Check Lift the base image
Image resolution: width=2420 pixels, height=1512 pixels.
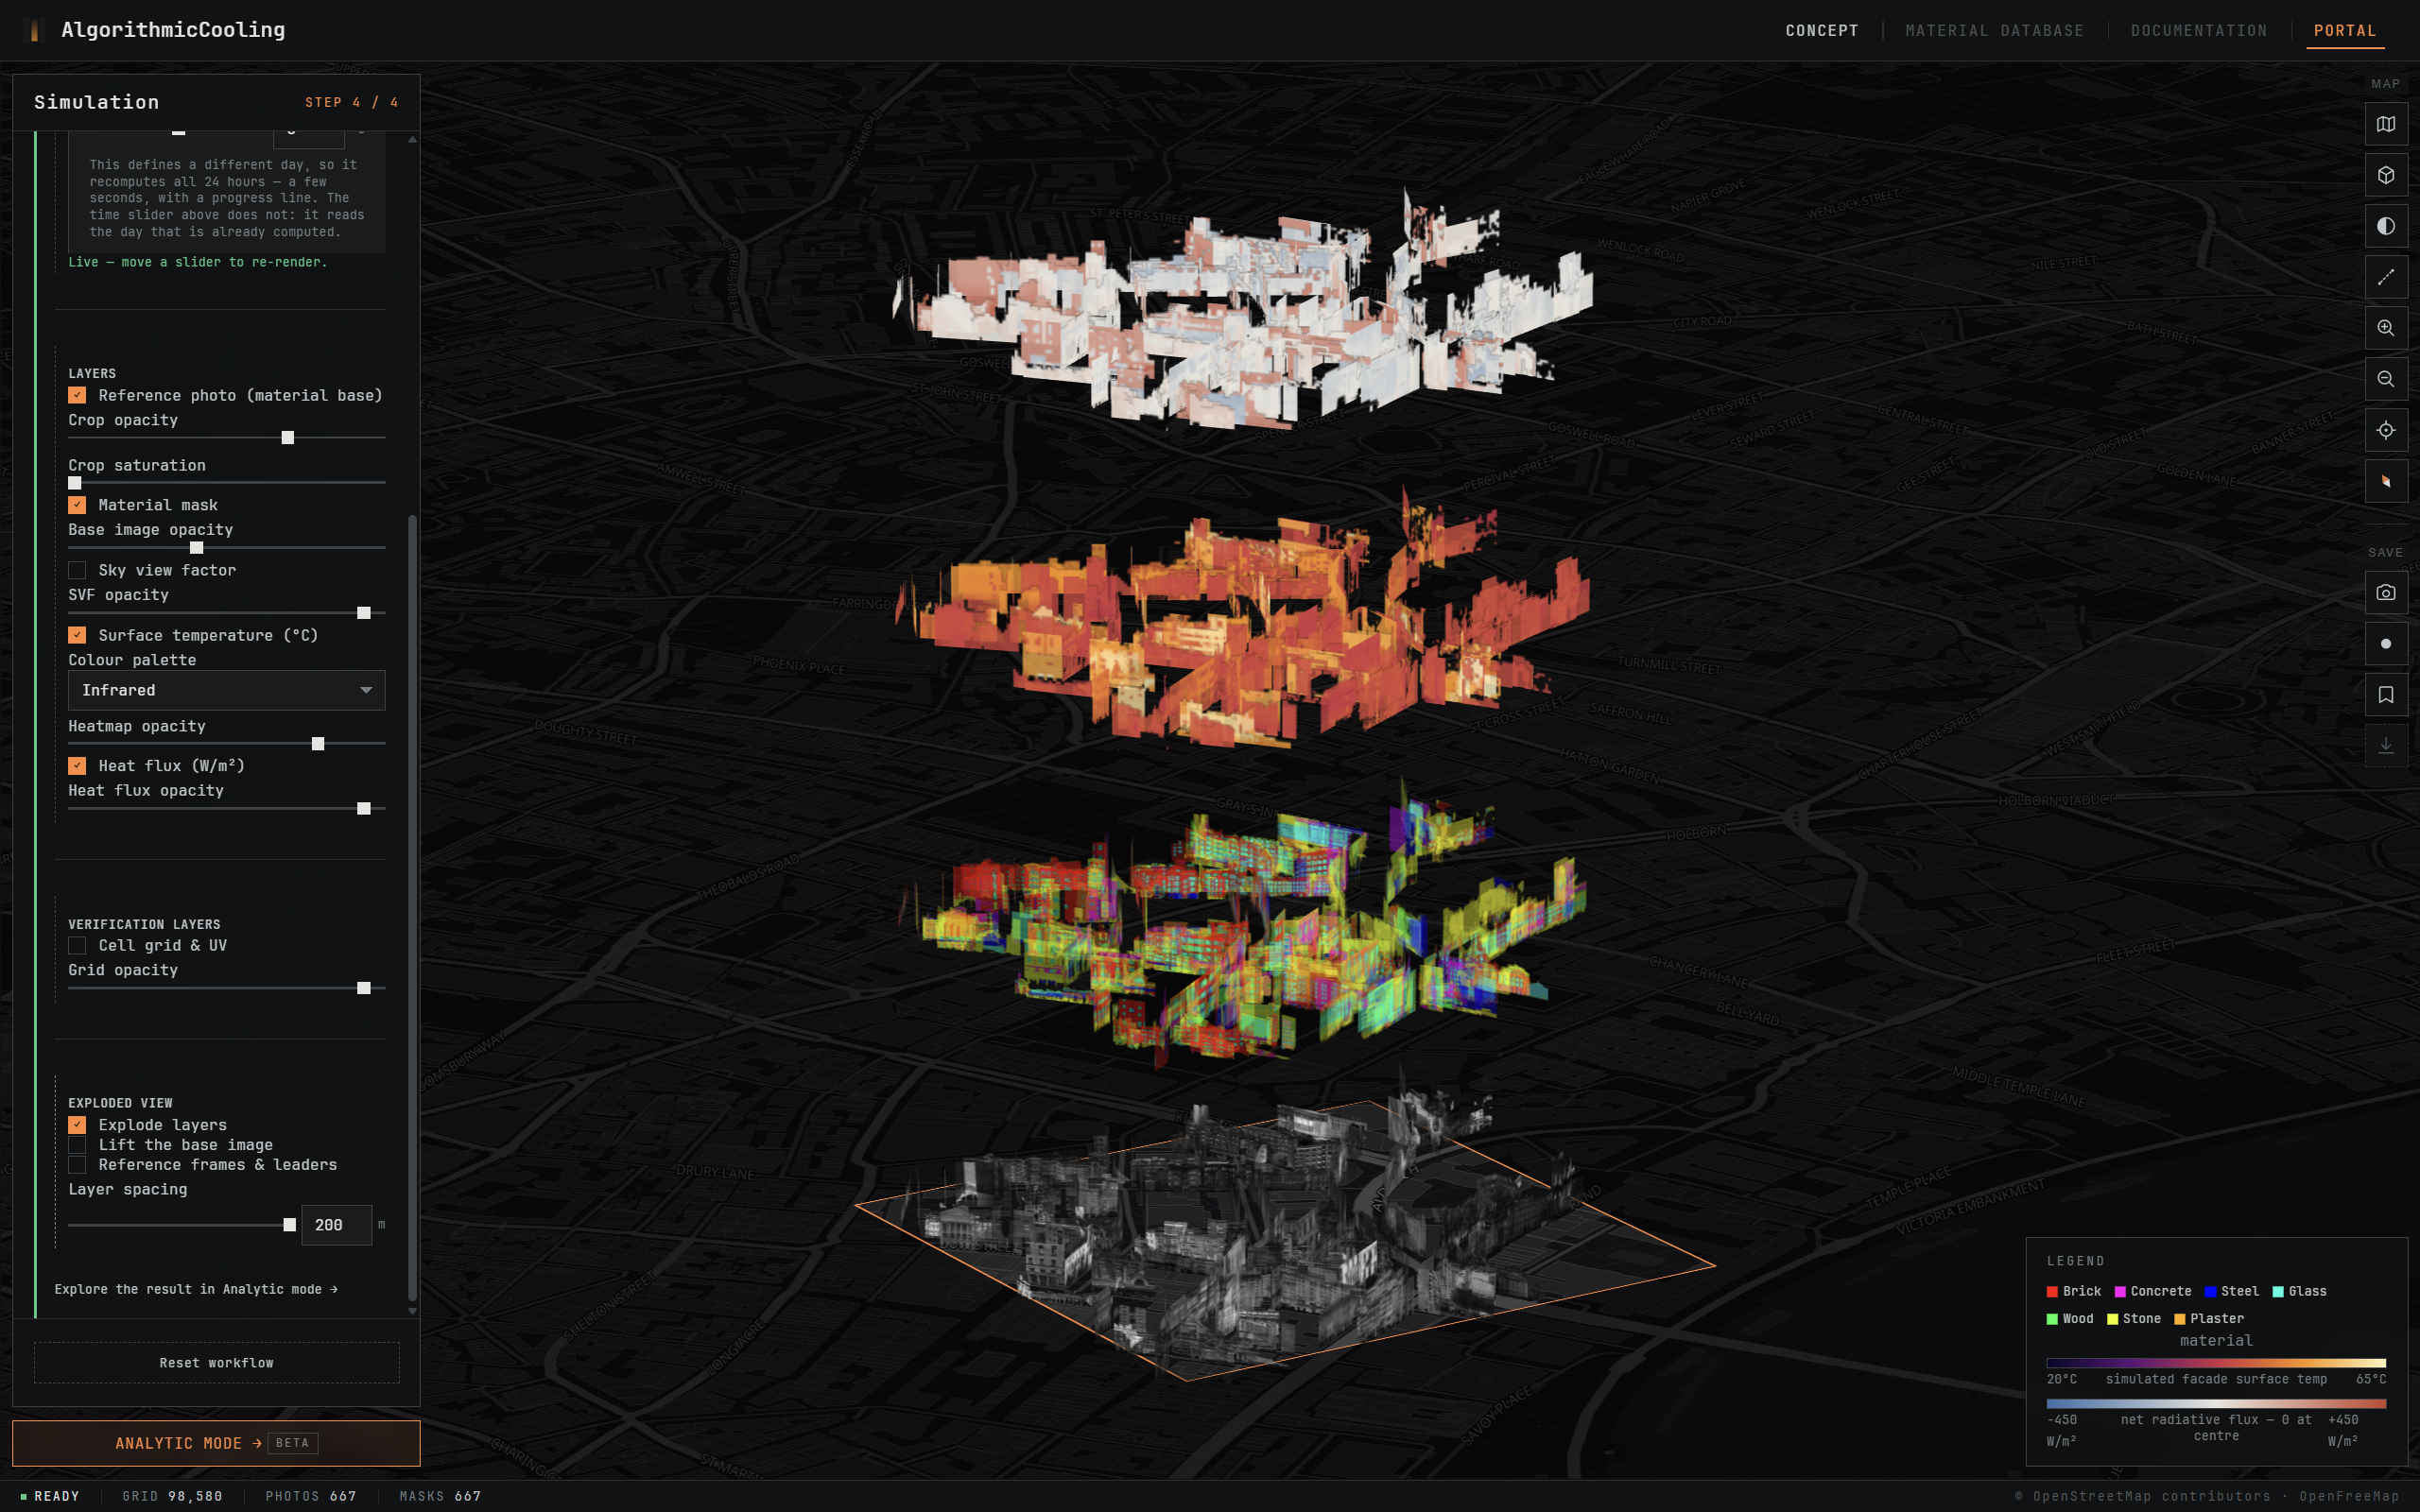(77, 1145)
